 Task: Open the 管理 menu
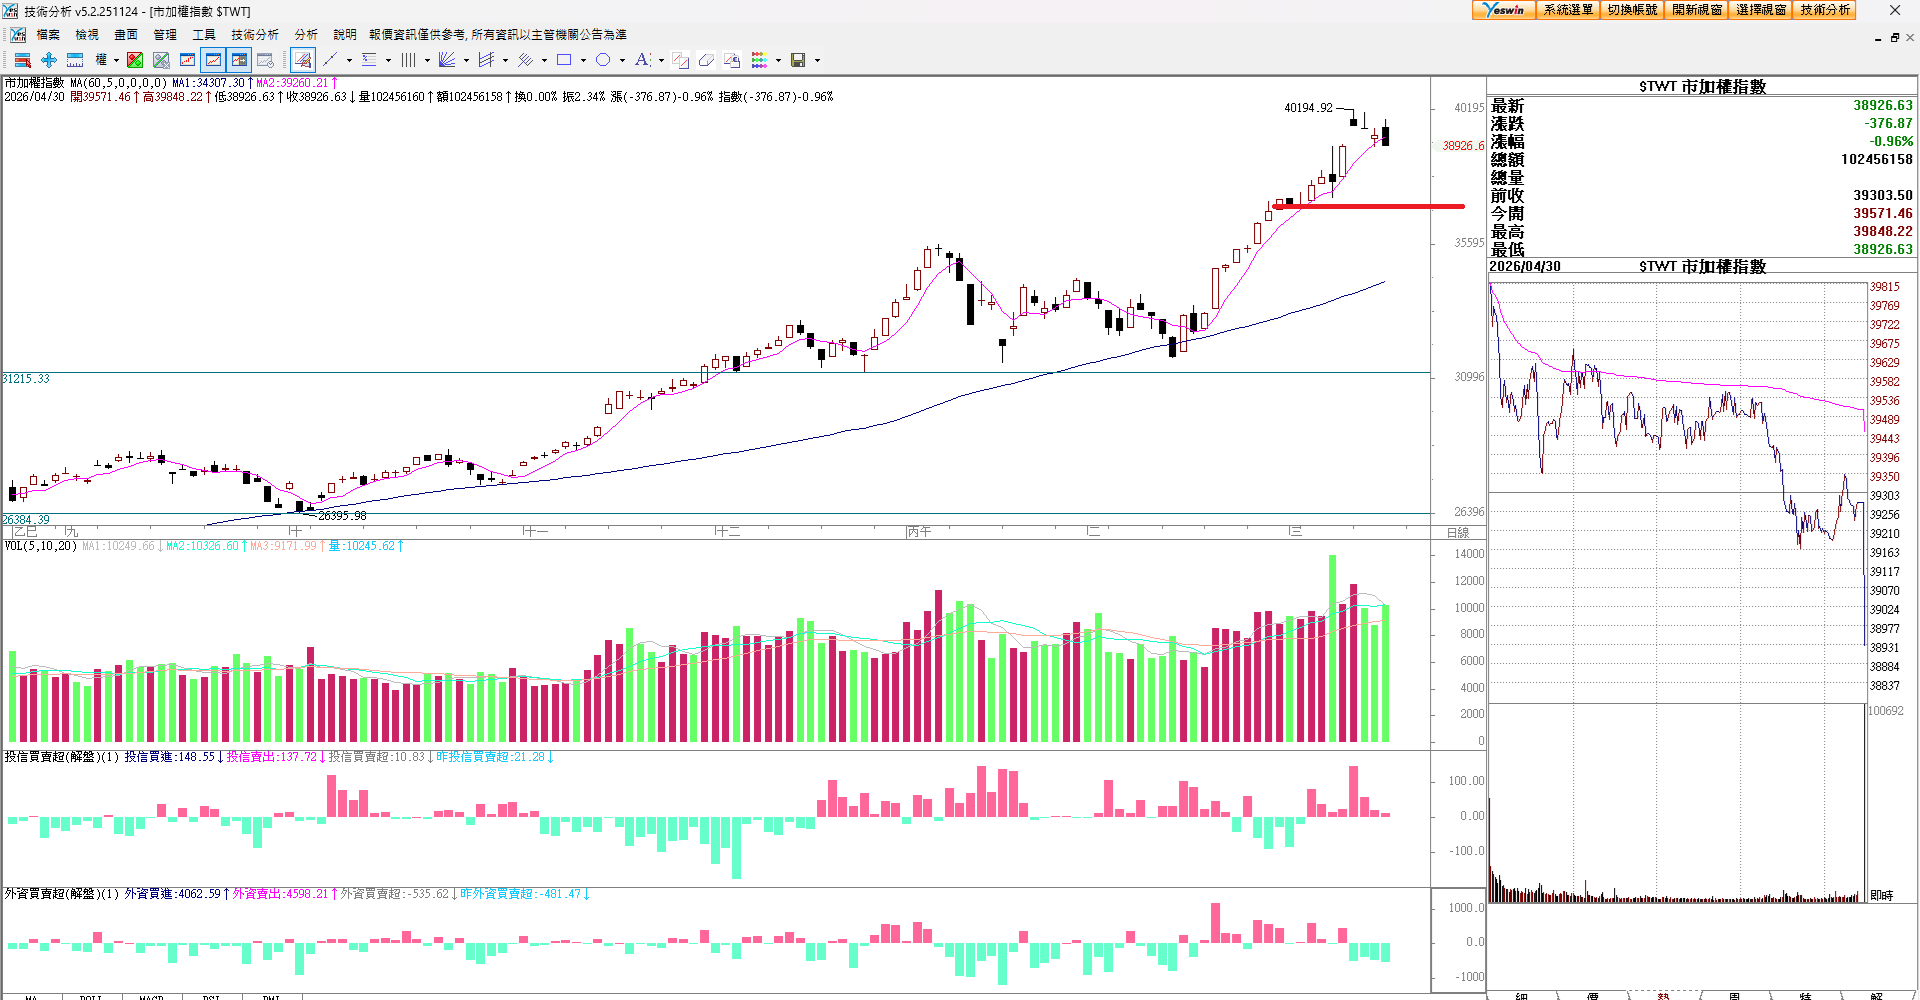(x=165, y=35)
